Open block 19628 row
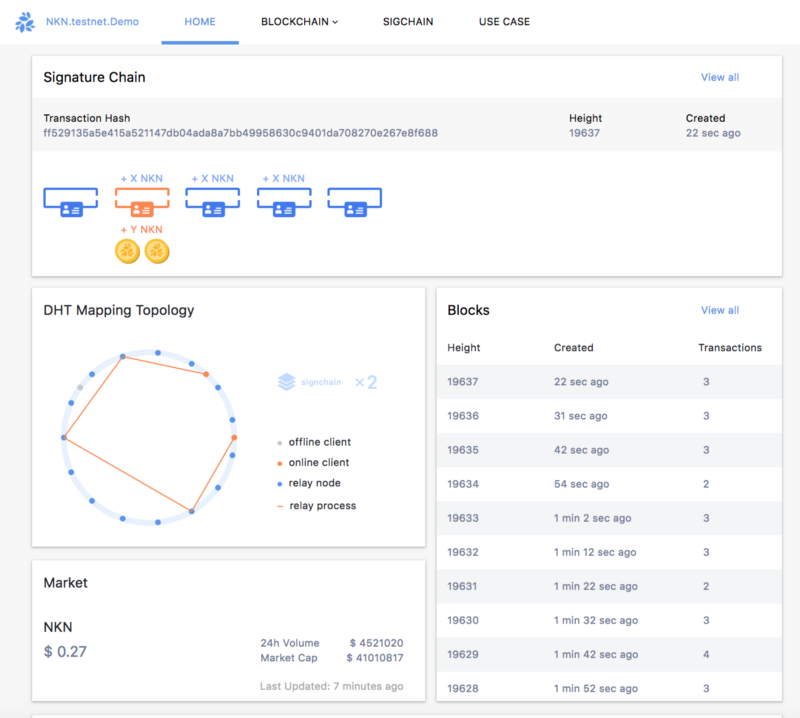 click(x=609, y=687)
